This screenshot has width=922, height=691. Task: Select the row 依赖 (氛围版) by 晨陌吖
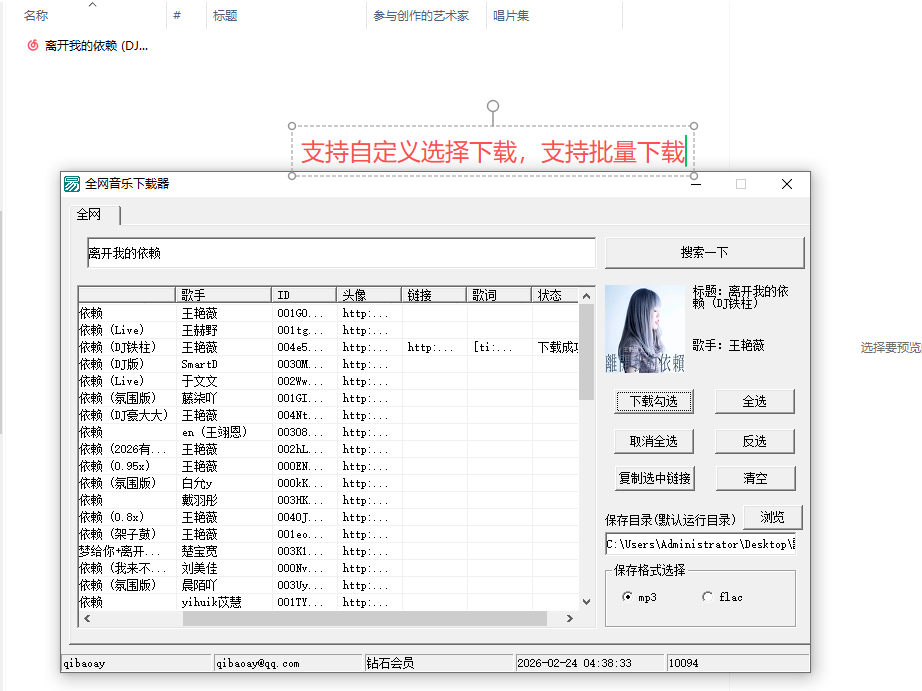coord(329,586)
